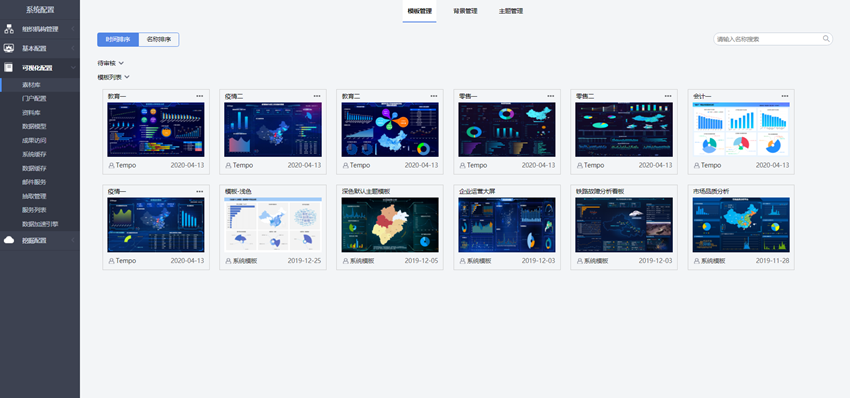
Task: Open 数据模型 in the sidebar
Action: pyautogui.click(x=34, y=126)
